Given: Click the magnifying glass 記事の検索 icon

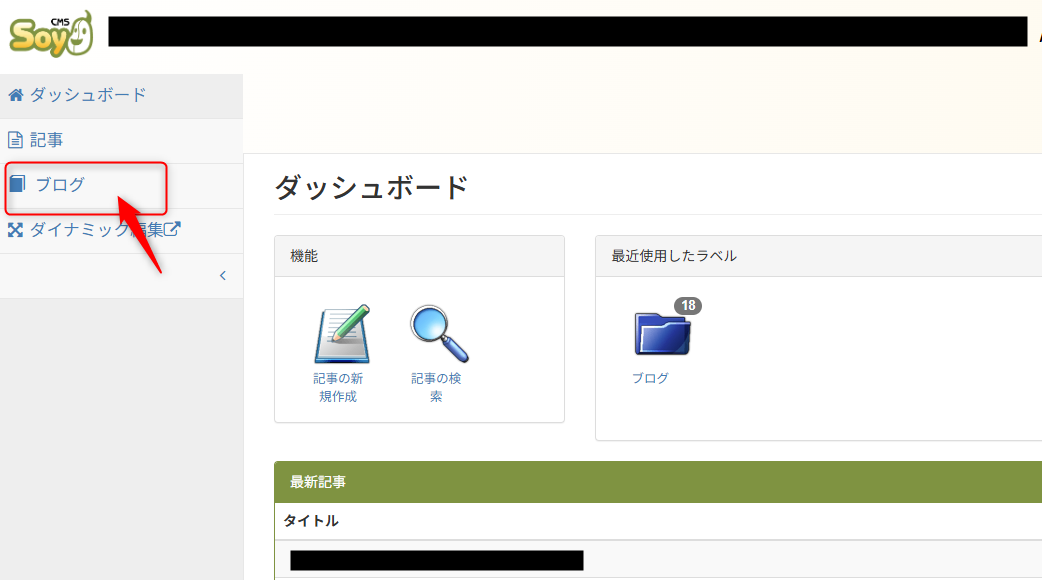Looking at the screenshot, I should click(438, 334).
